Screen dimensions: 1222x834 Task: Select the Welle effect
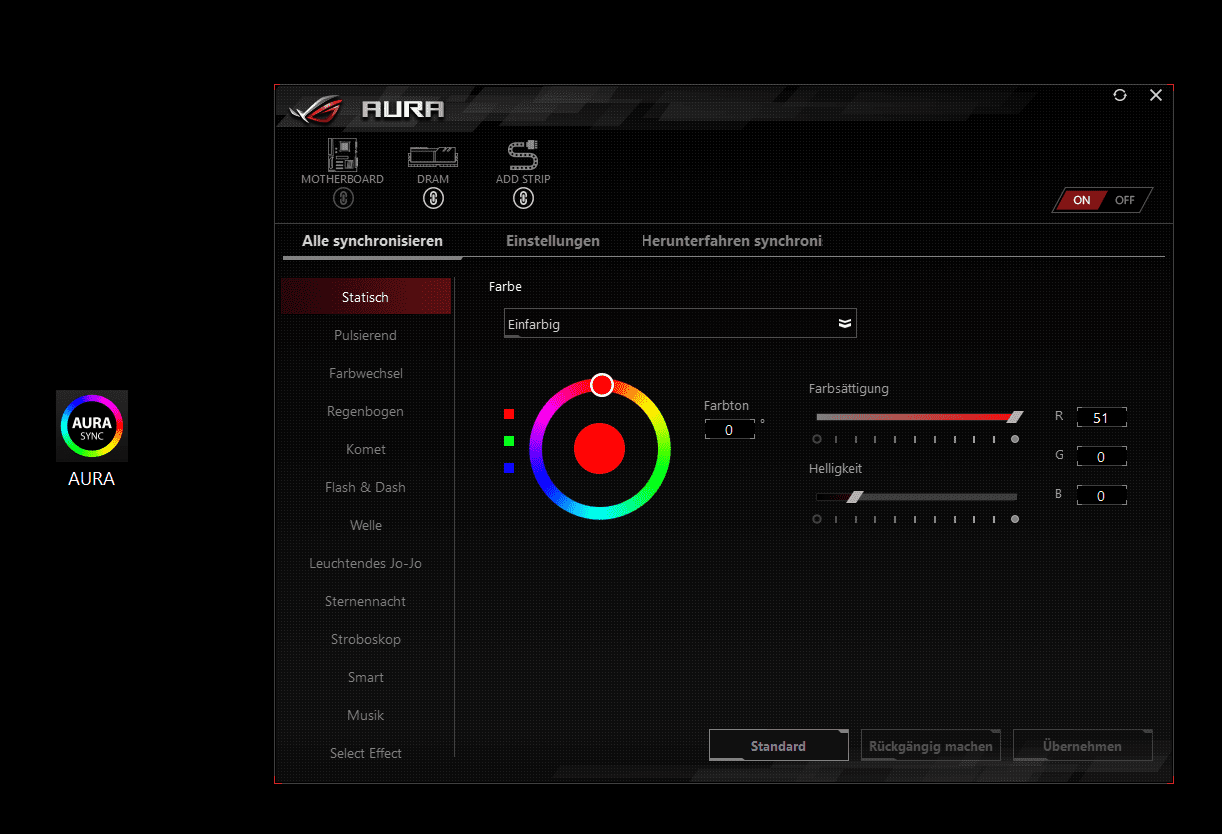tap(366, 525)
